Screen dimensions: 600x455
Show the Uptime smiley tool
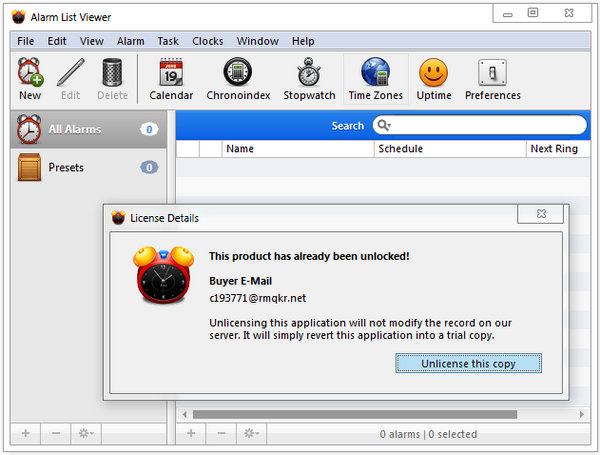pyautogui.click(x=433, y=79)
